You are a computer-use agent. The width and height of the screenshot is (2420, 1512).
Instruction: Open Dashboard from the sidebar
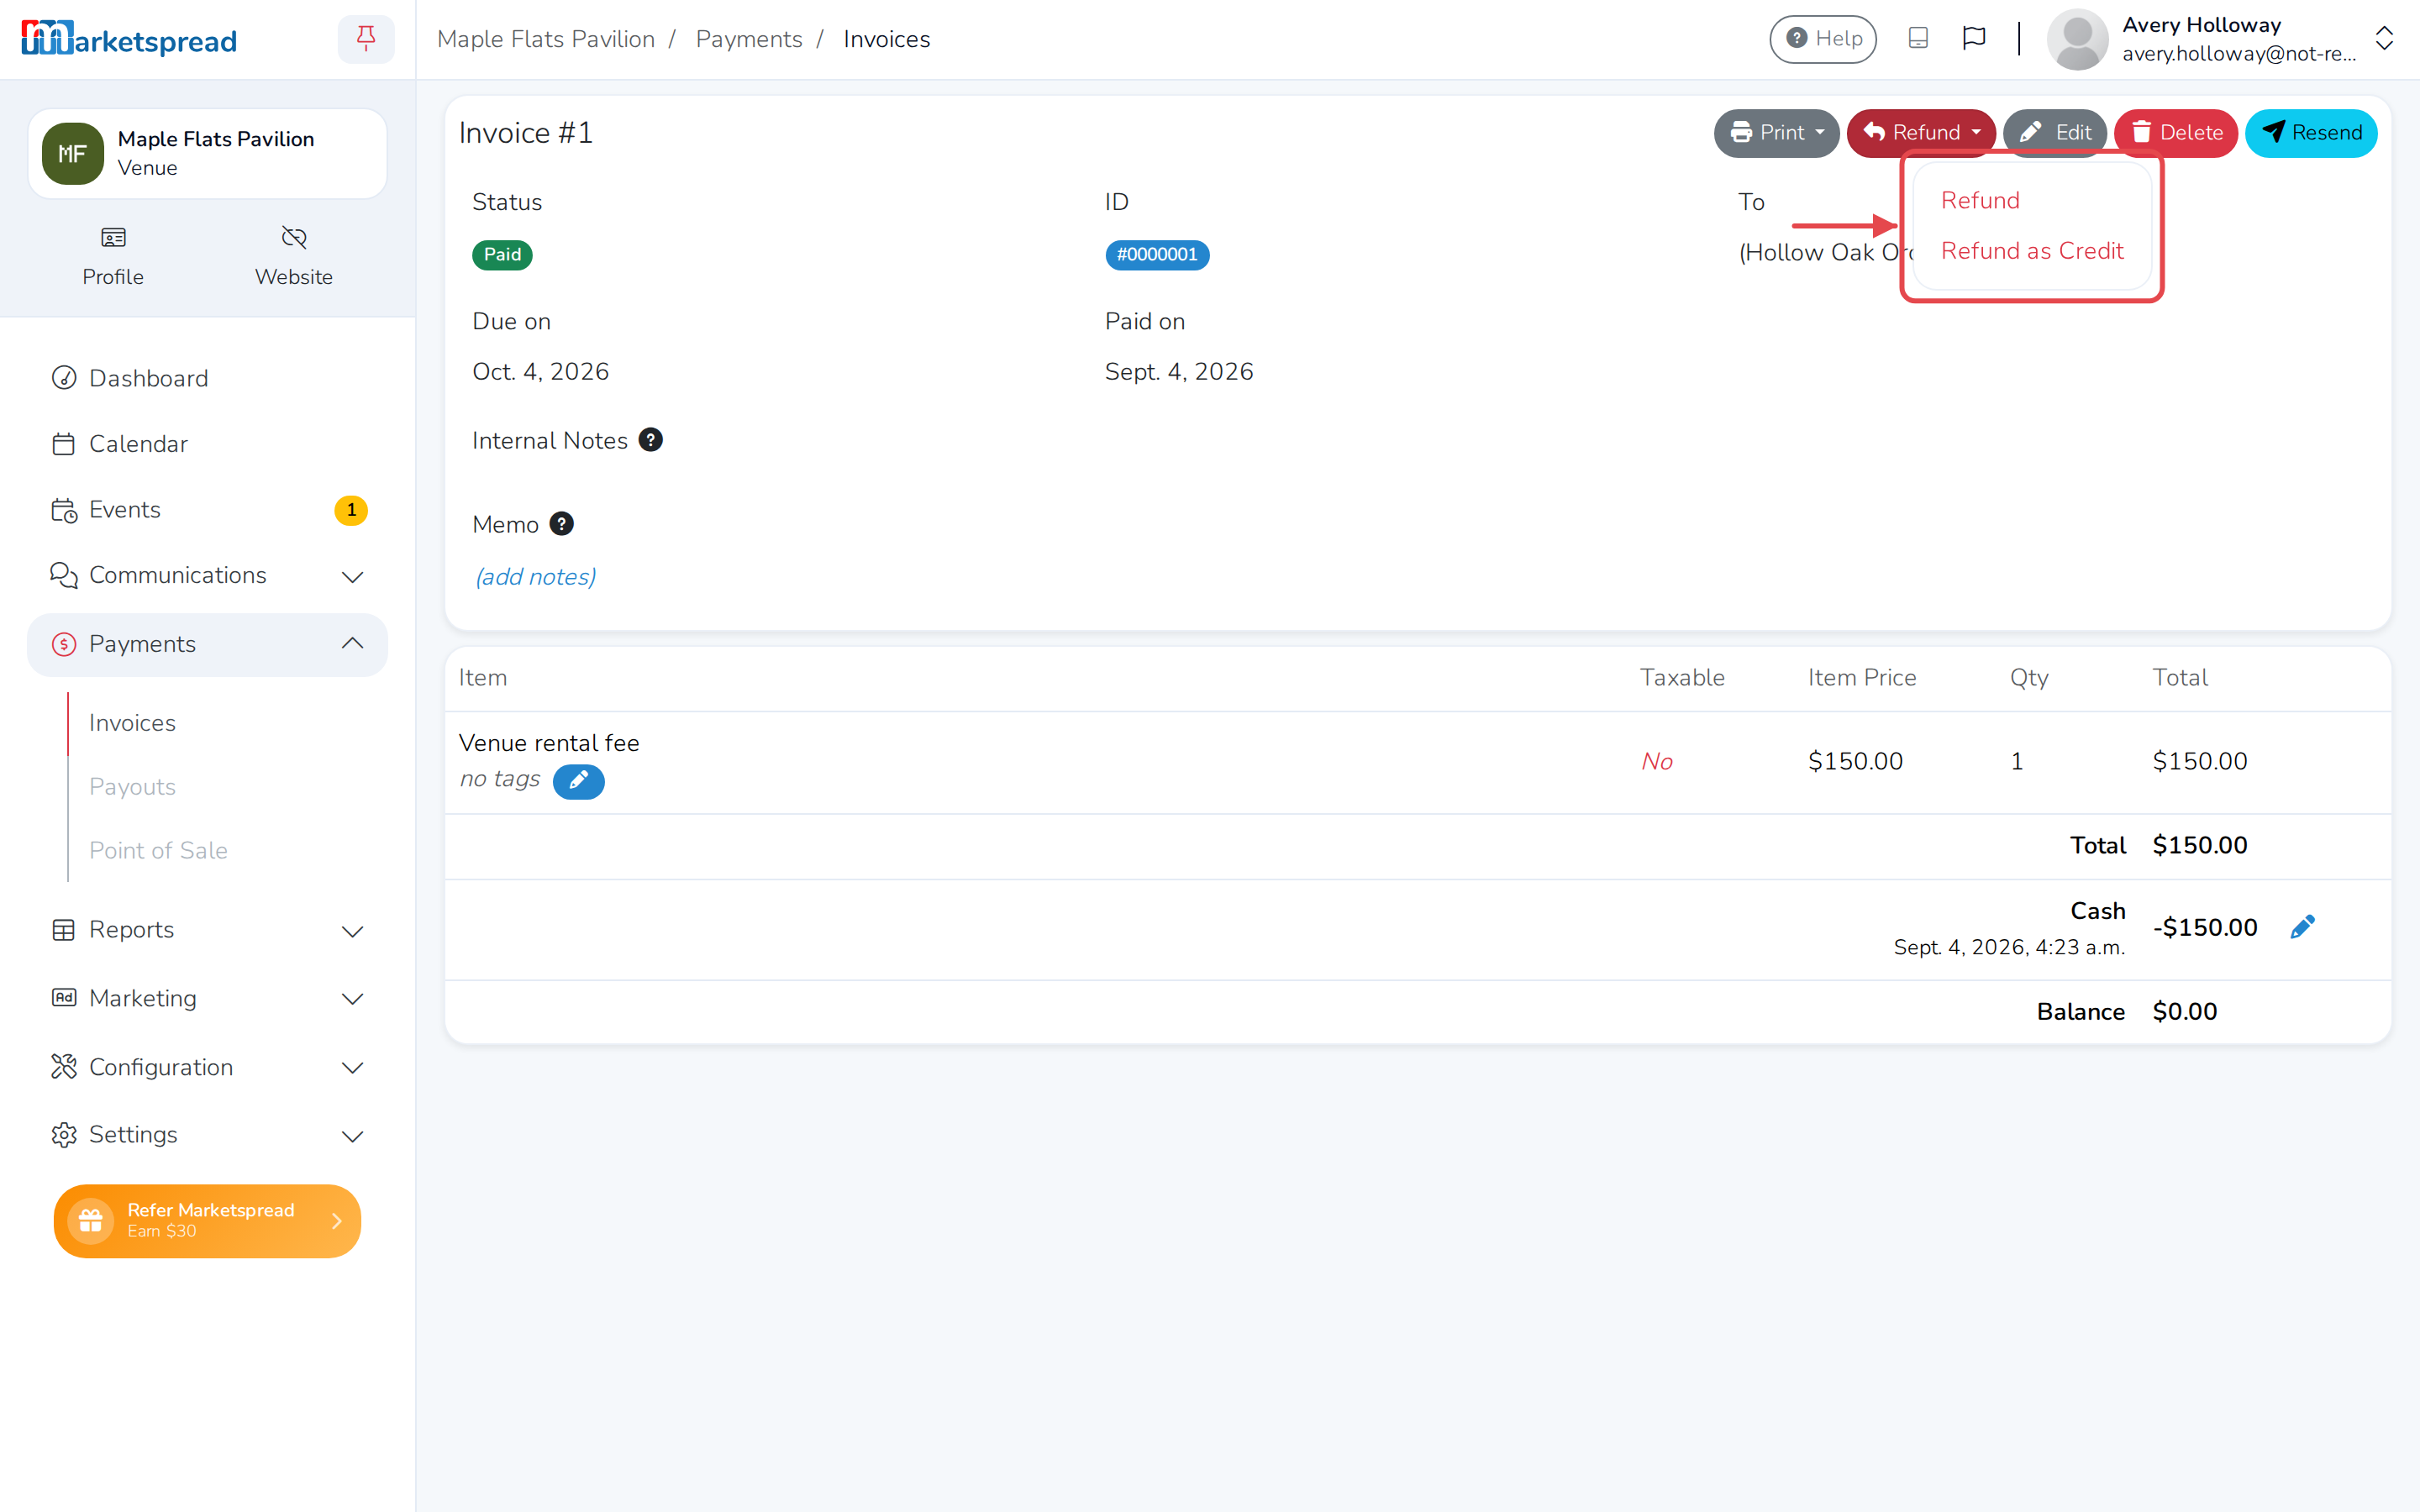point(208,378)
